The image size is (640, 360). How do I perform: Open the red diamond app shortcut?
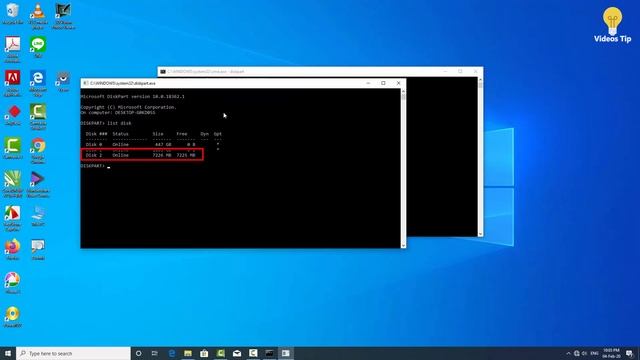(x=13, y=115)
